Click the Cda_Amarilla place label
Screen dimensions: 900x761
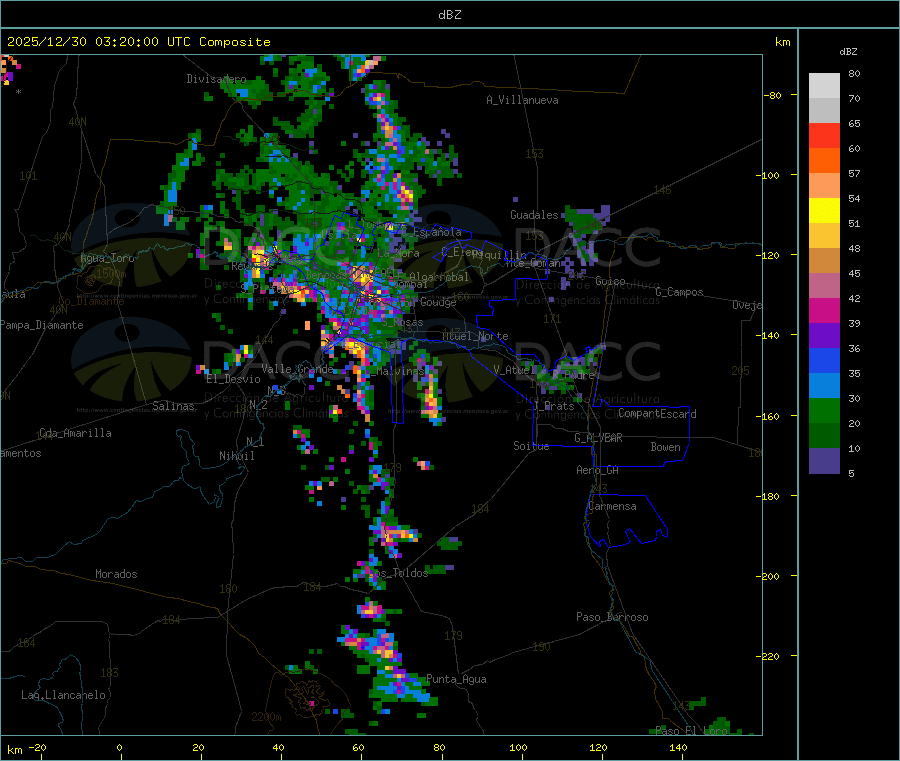(x=75, y=433)
